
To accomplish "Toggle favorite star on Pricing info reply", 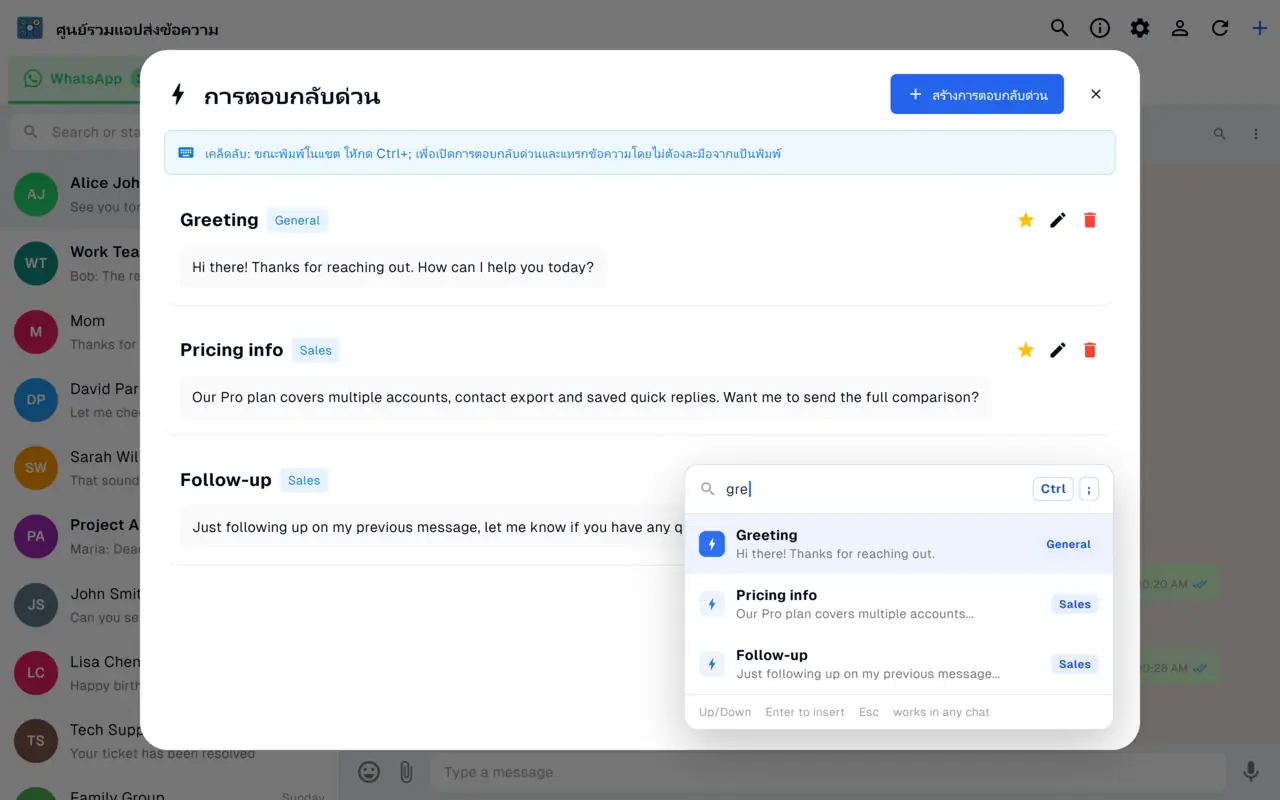I will [x=1026, y=350].
